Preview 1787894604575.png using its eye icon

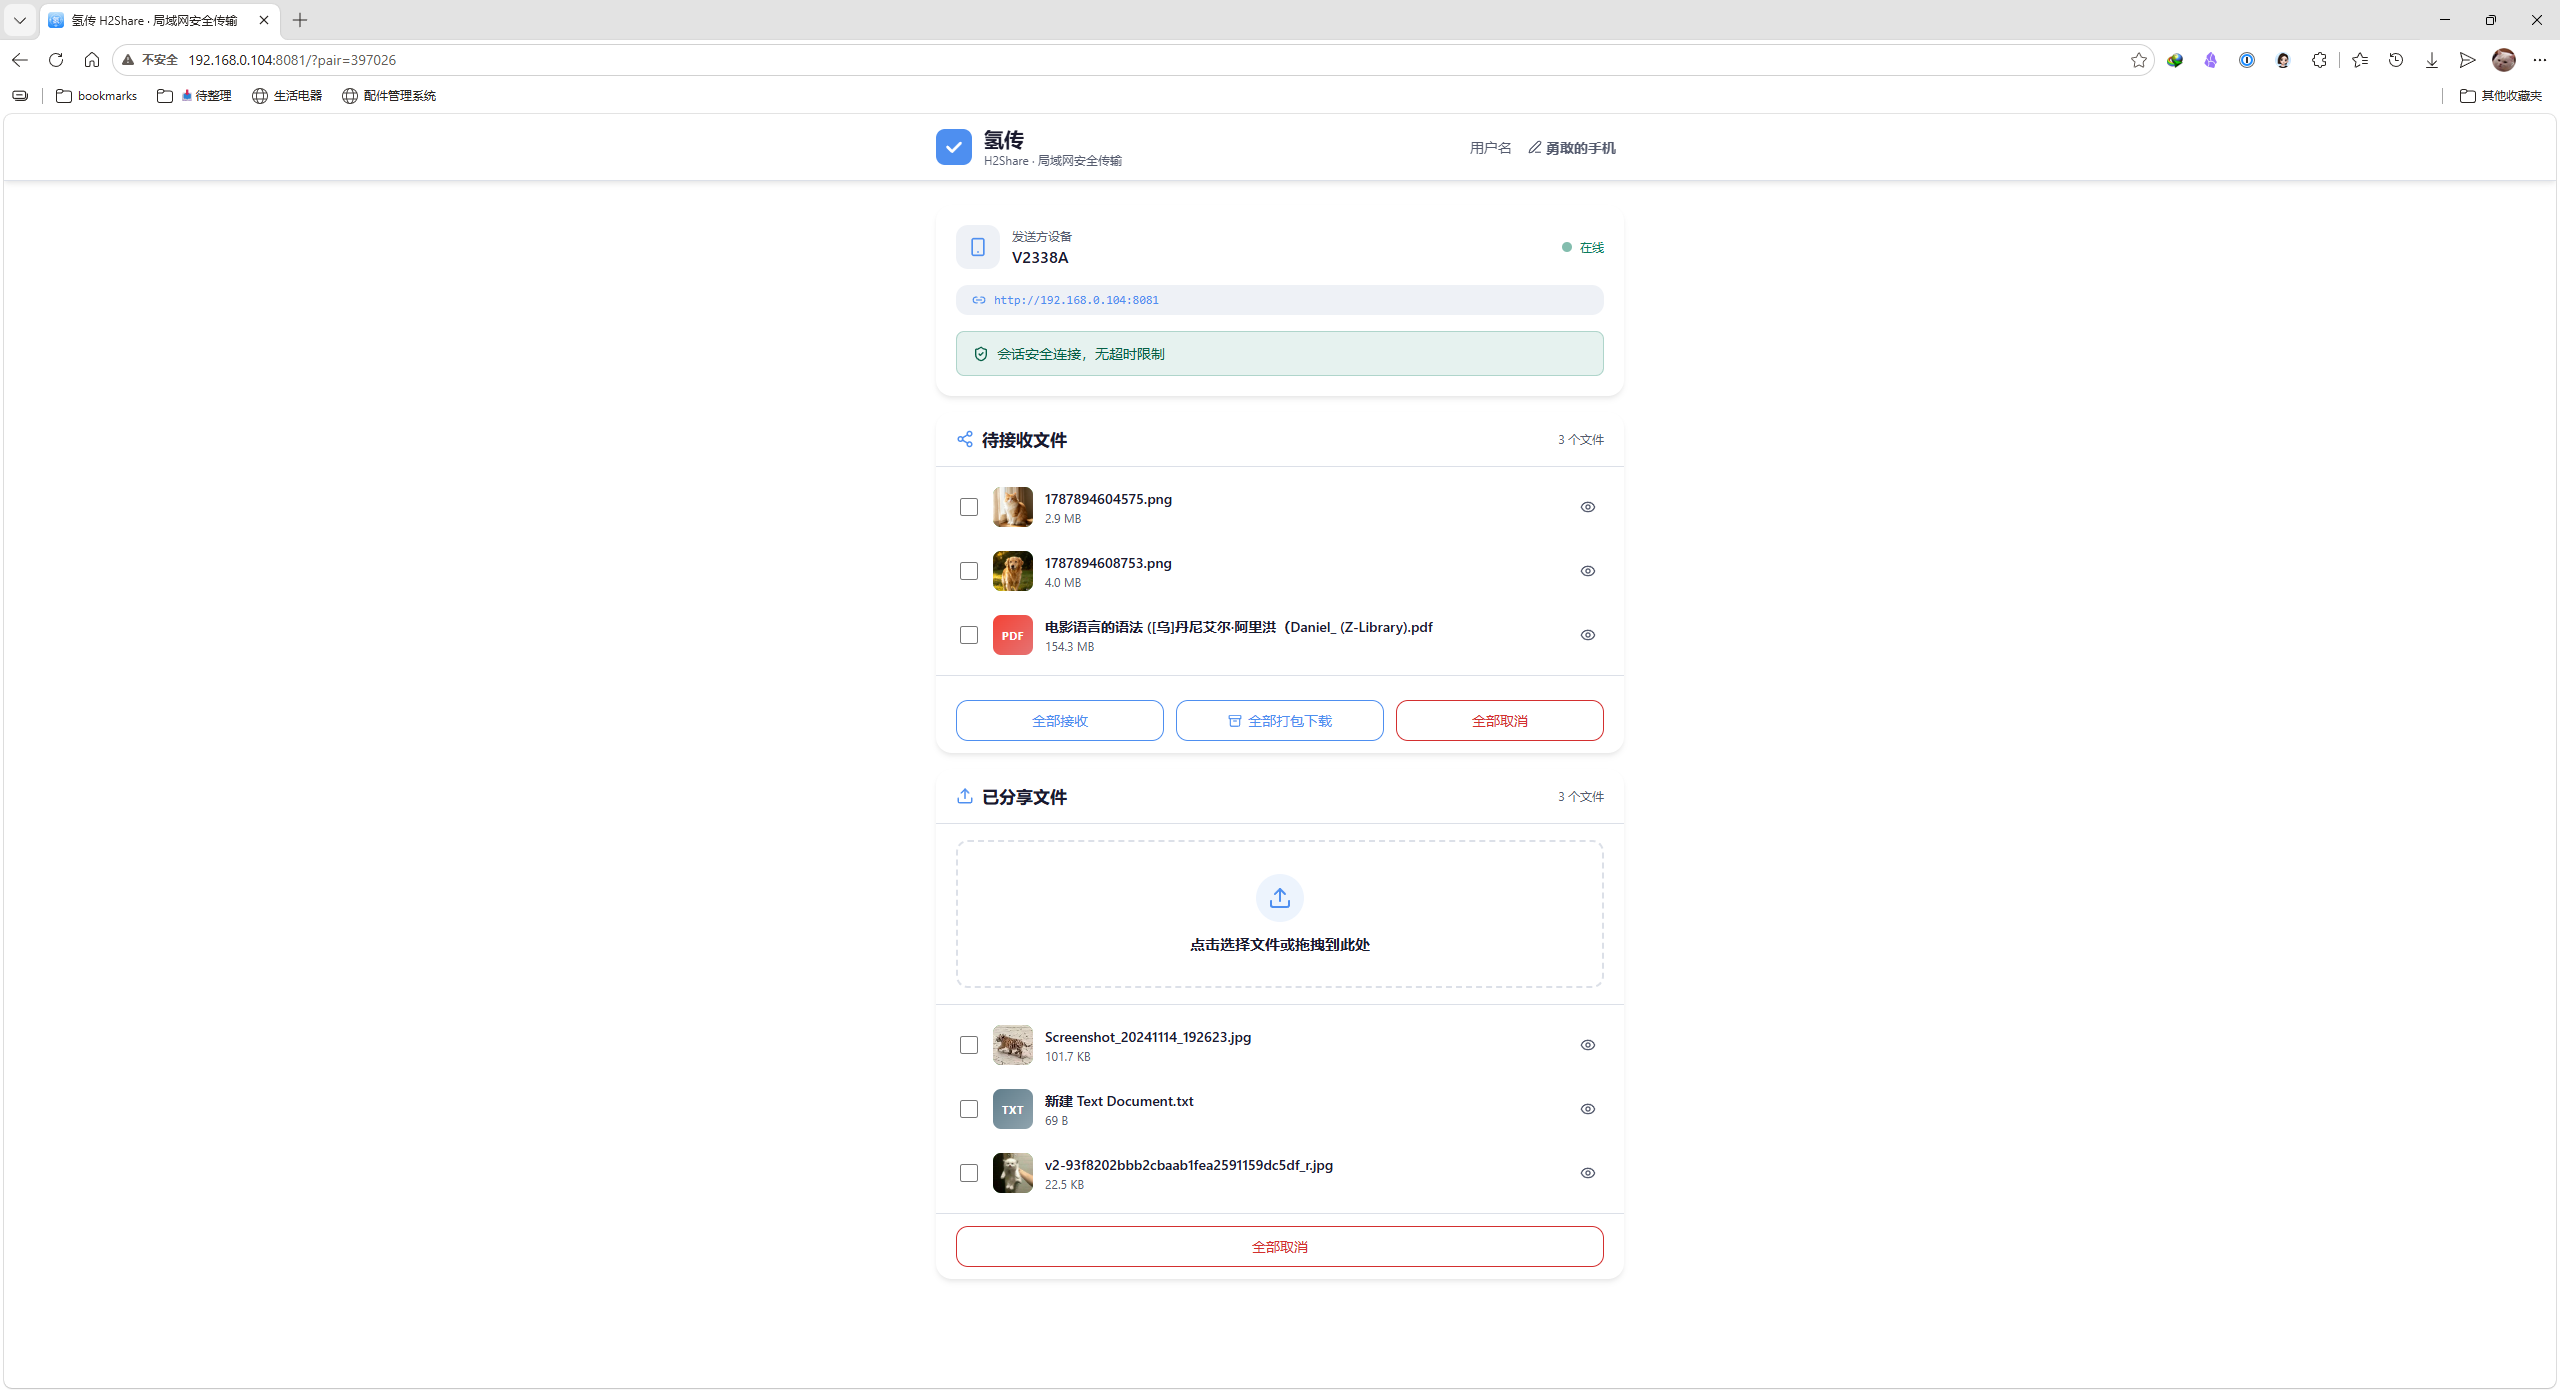click(x=1587, y=507)
